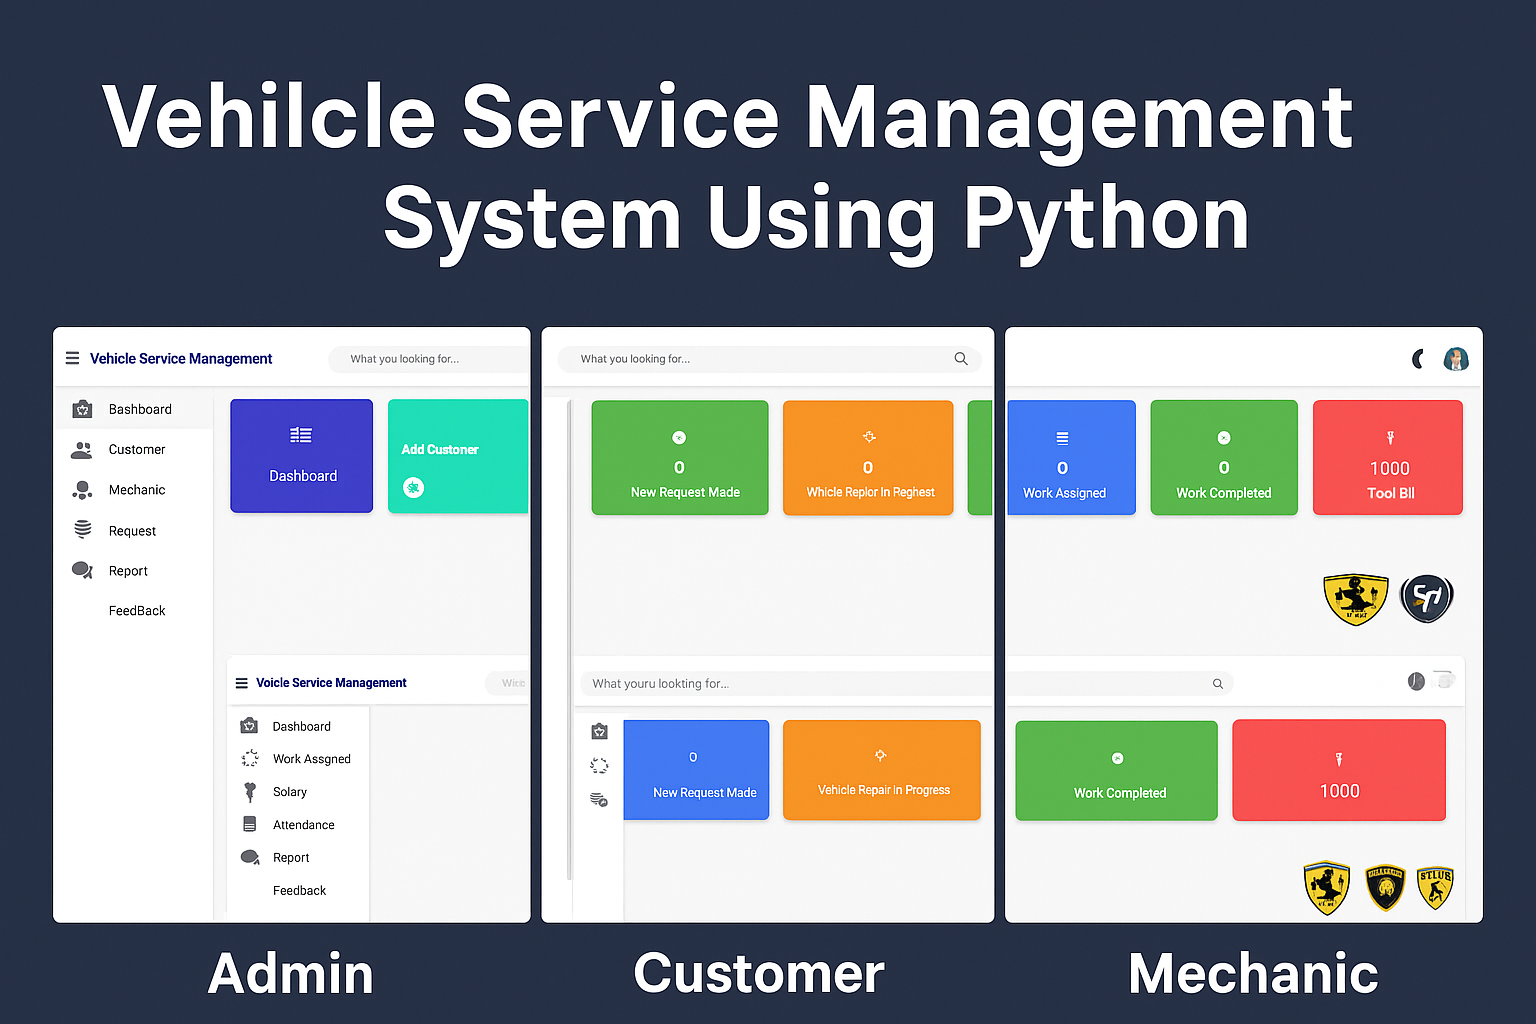
Task: Click the Bashboard sidebar icon
Action: click(x=82, y=409)
